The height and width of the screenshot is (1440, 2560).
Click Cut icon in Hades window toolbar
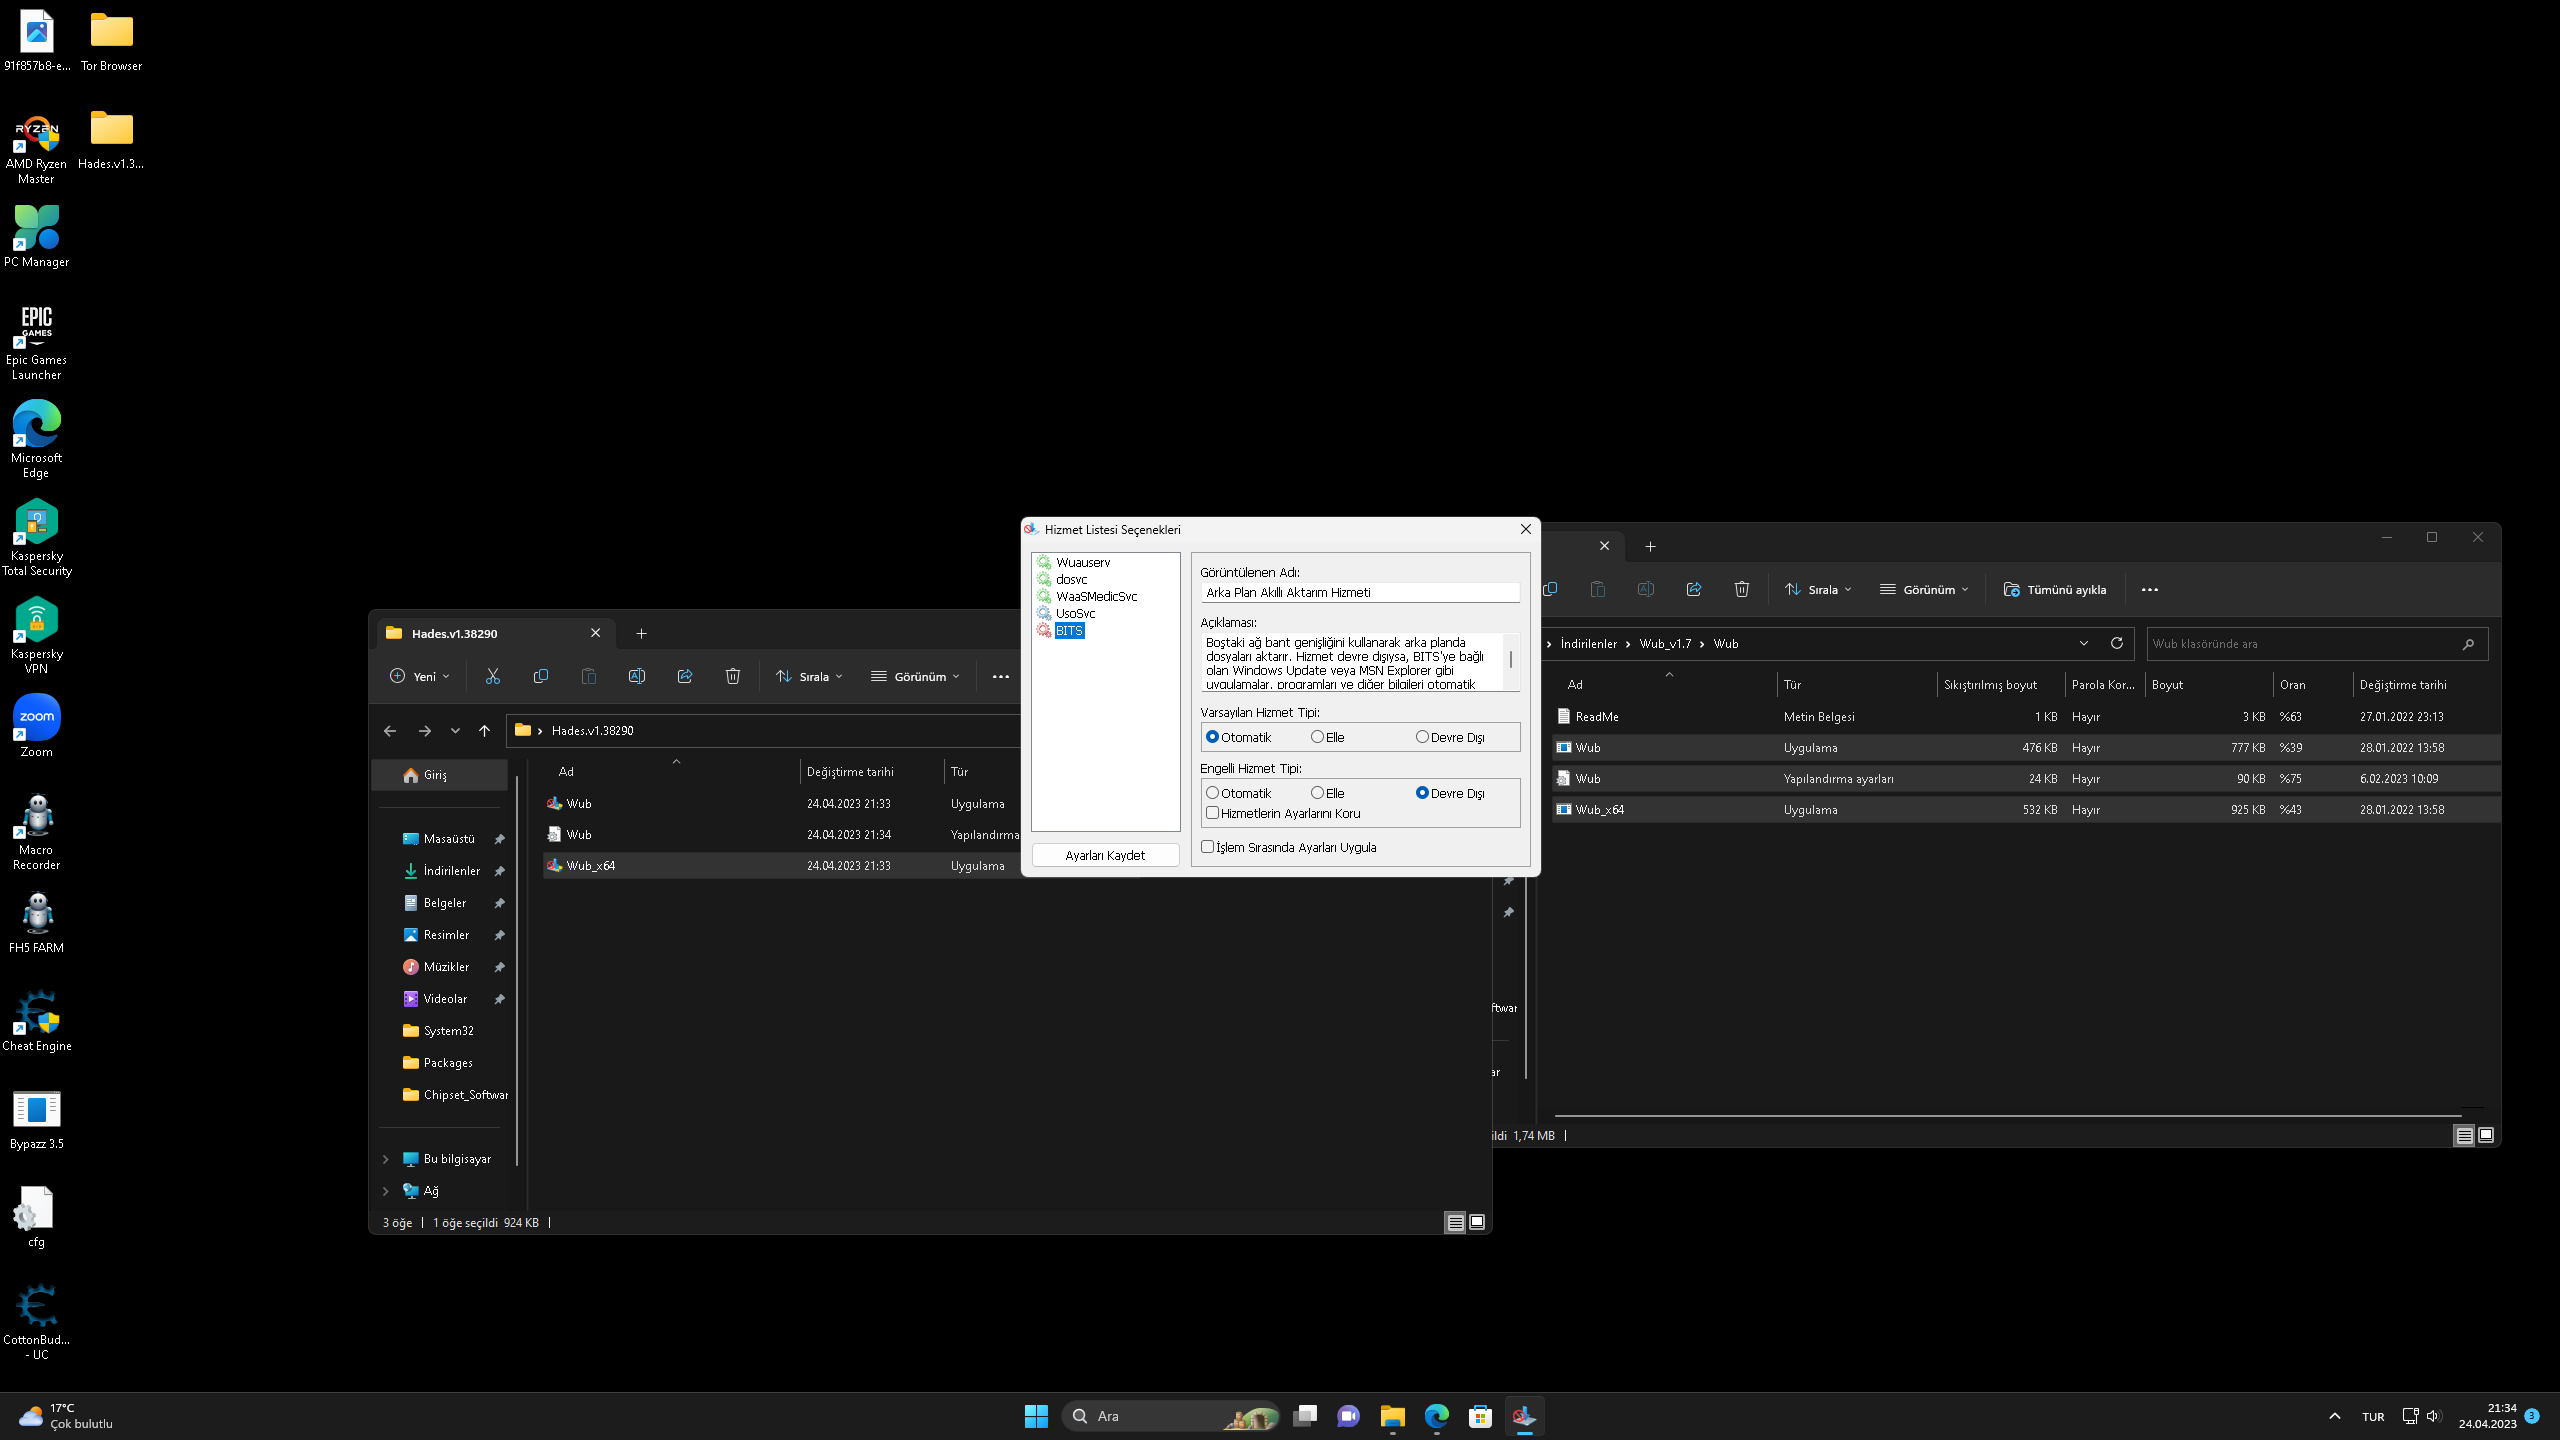tap(492, 676)
